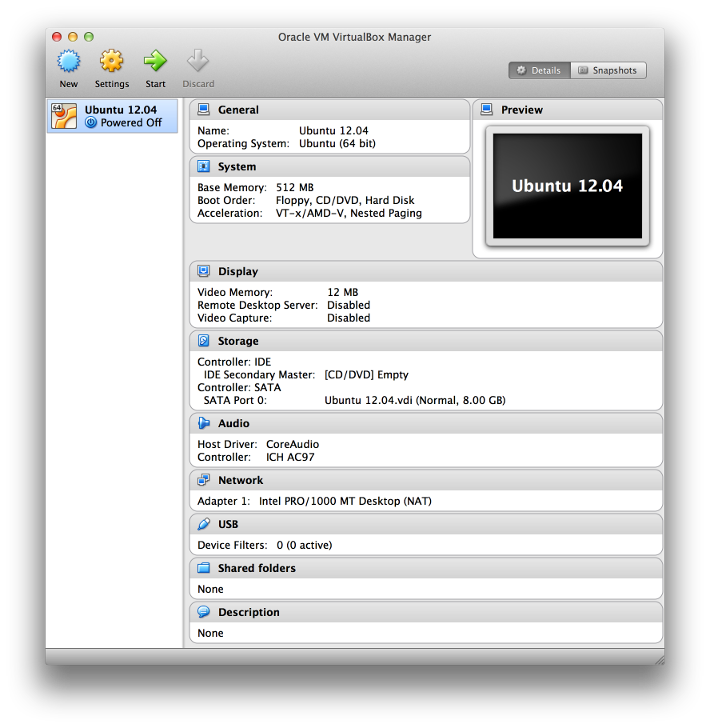
Task: Click None under Description
Action: click(210, 633)
